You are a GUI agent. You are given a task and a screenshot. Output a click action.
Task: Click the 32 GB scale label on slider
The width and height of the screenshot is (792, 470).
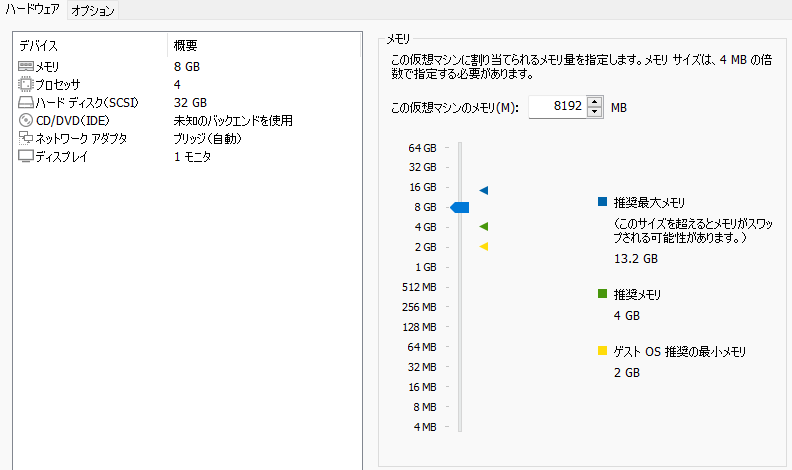422,167
